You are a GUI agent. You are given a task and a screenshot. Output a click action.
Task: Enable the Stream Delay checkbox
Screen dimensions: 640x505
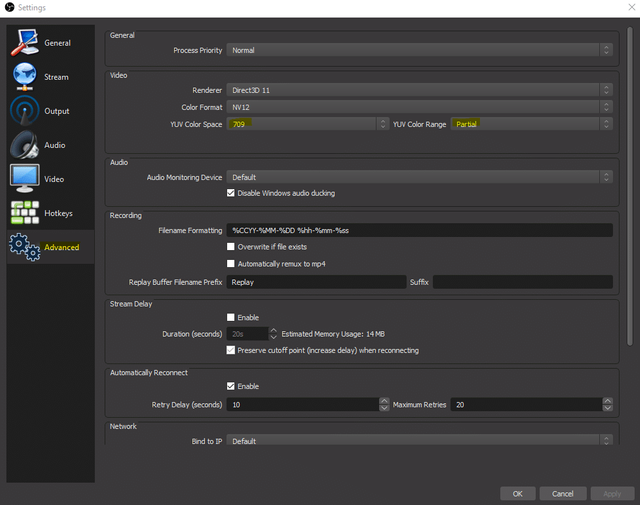pos(231,317)
